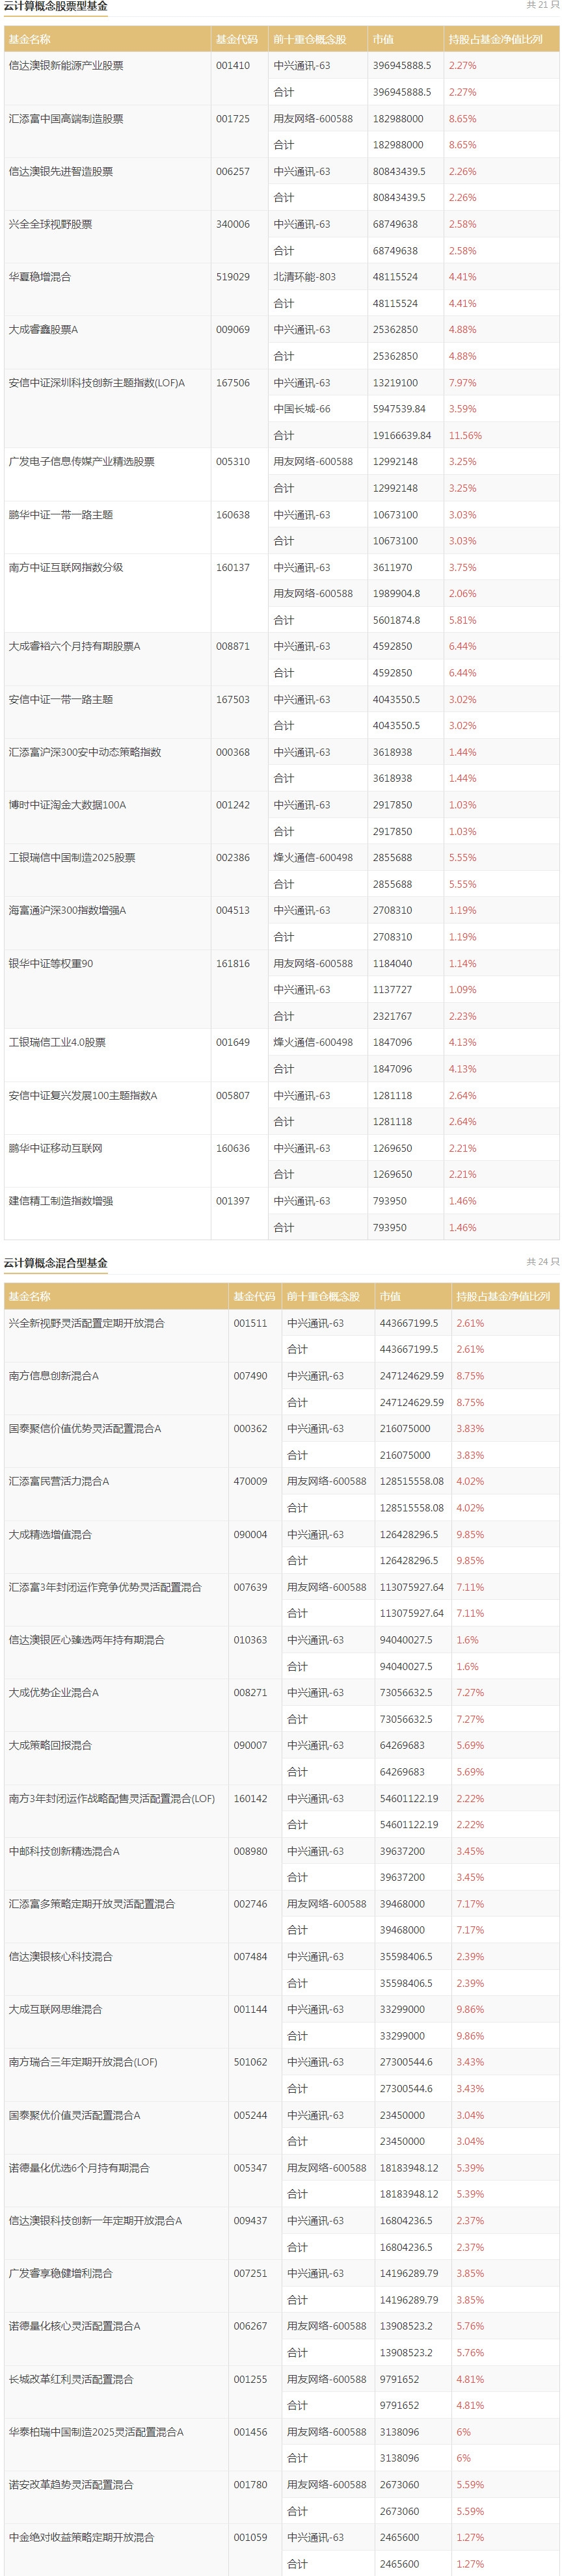Click stock 北清环能-803
Viewport: 562px width, 2576px height.
pyautogui.click(x=305, y=277)
